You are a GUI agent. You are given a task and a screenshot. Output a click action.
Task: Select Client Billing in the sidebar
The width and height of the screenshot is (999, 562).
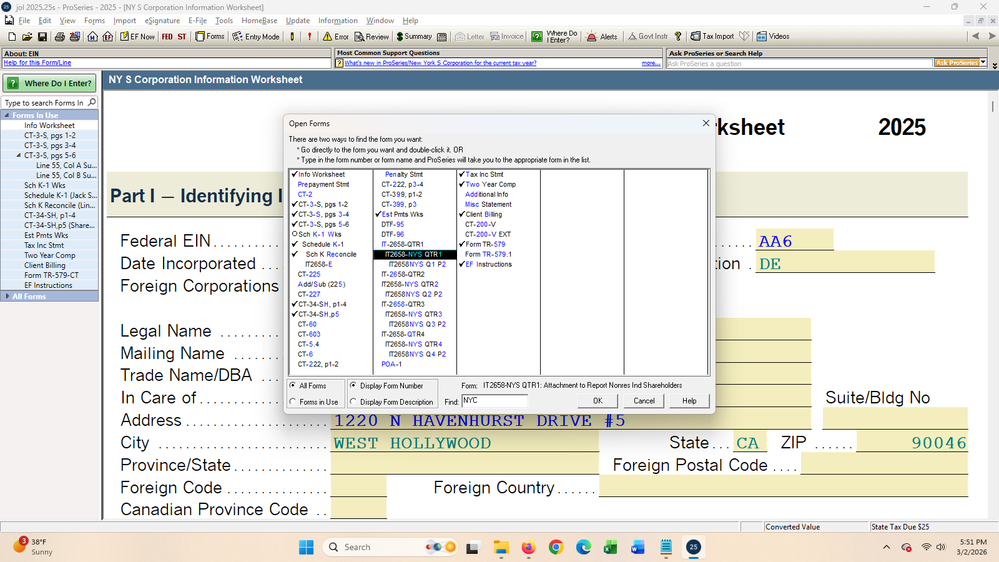(x=45, y=266)
